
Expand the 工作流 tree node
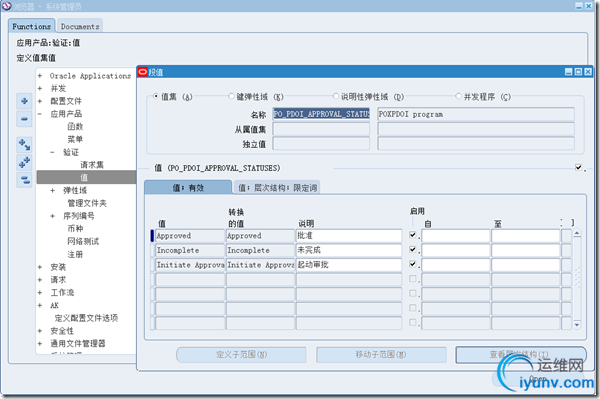(40, 293)
